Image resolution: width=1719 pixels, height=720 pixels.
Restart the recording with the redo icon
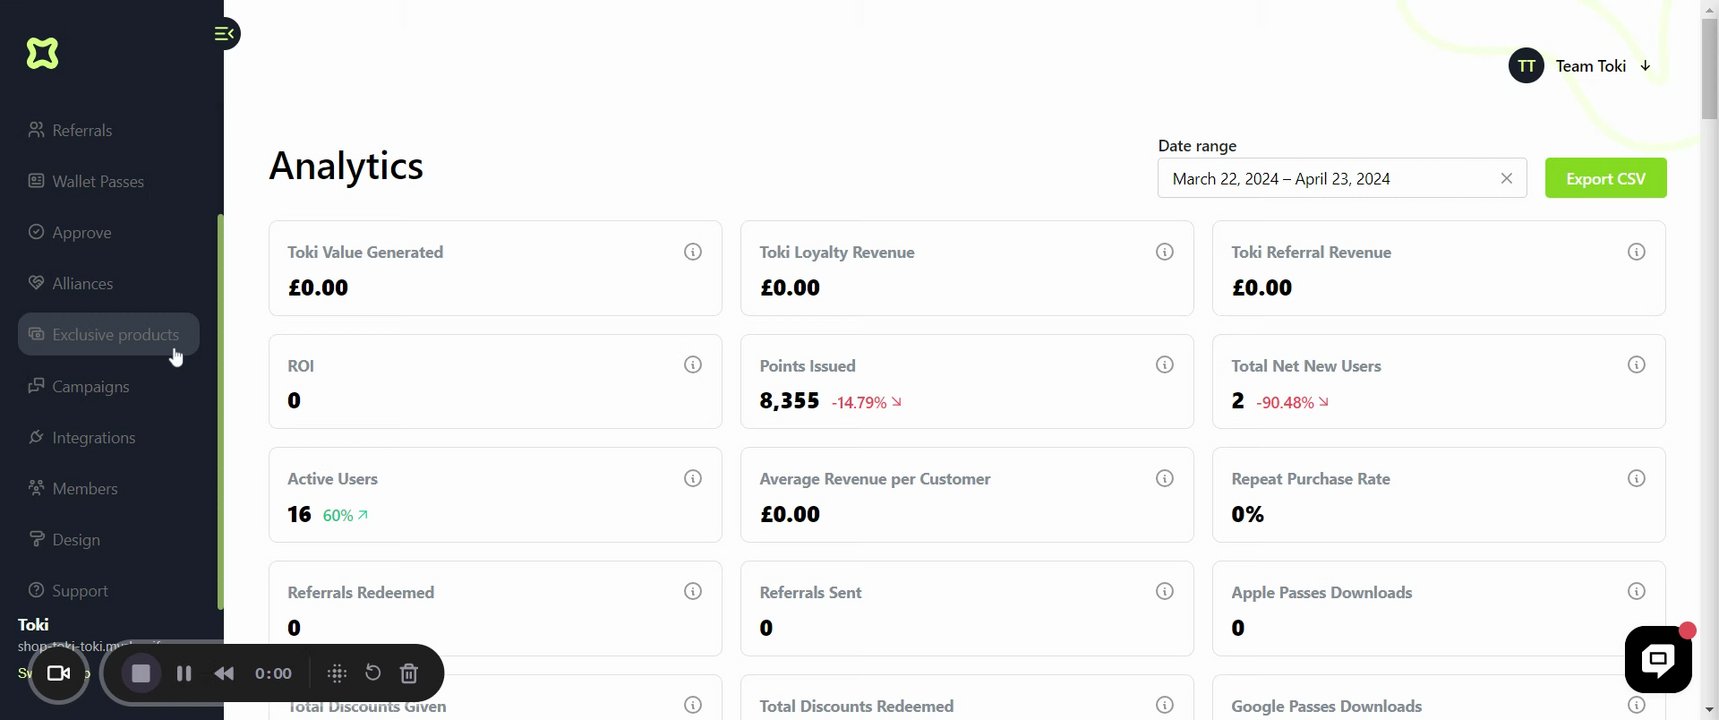pyautogui.click(x=373, y=673)
